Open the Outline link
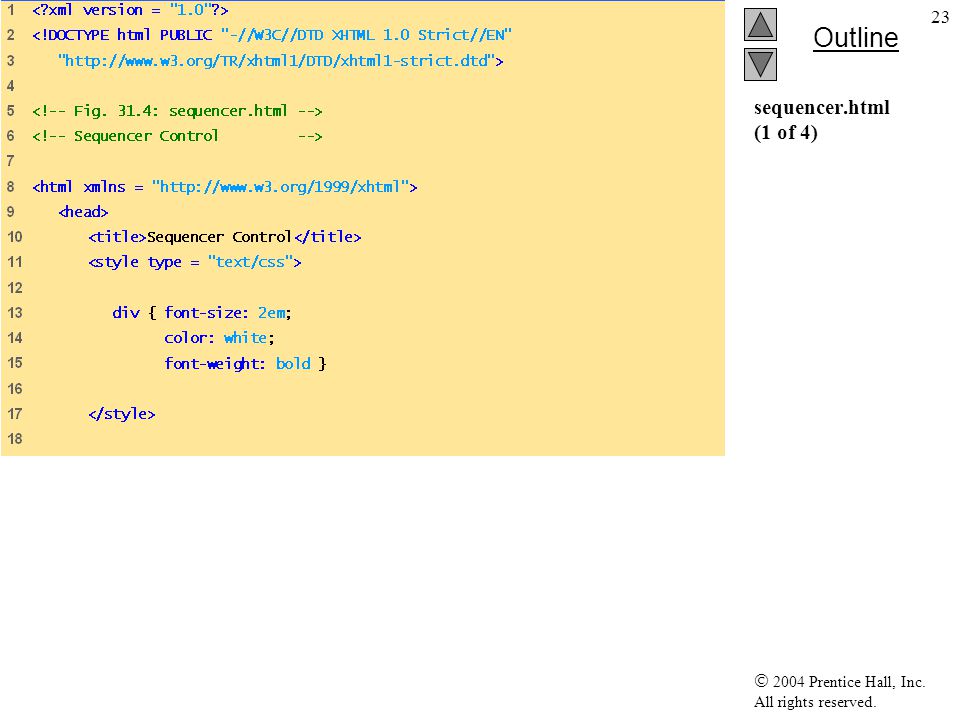Viewport: 960px width, 720px height. click(855, 38)
